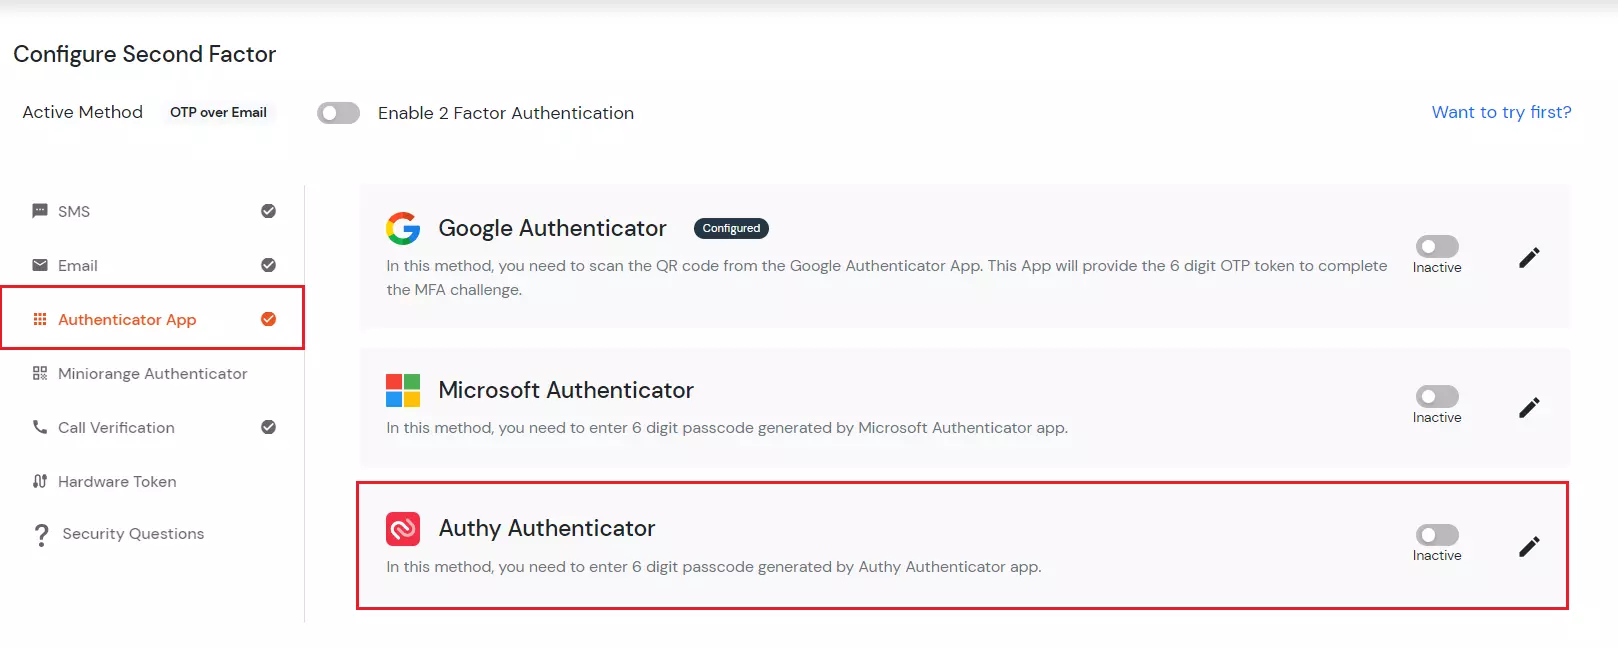Click the Email envelope icon in sidebar
This screenshot has height=648, width=1618.
39,265
